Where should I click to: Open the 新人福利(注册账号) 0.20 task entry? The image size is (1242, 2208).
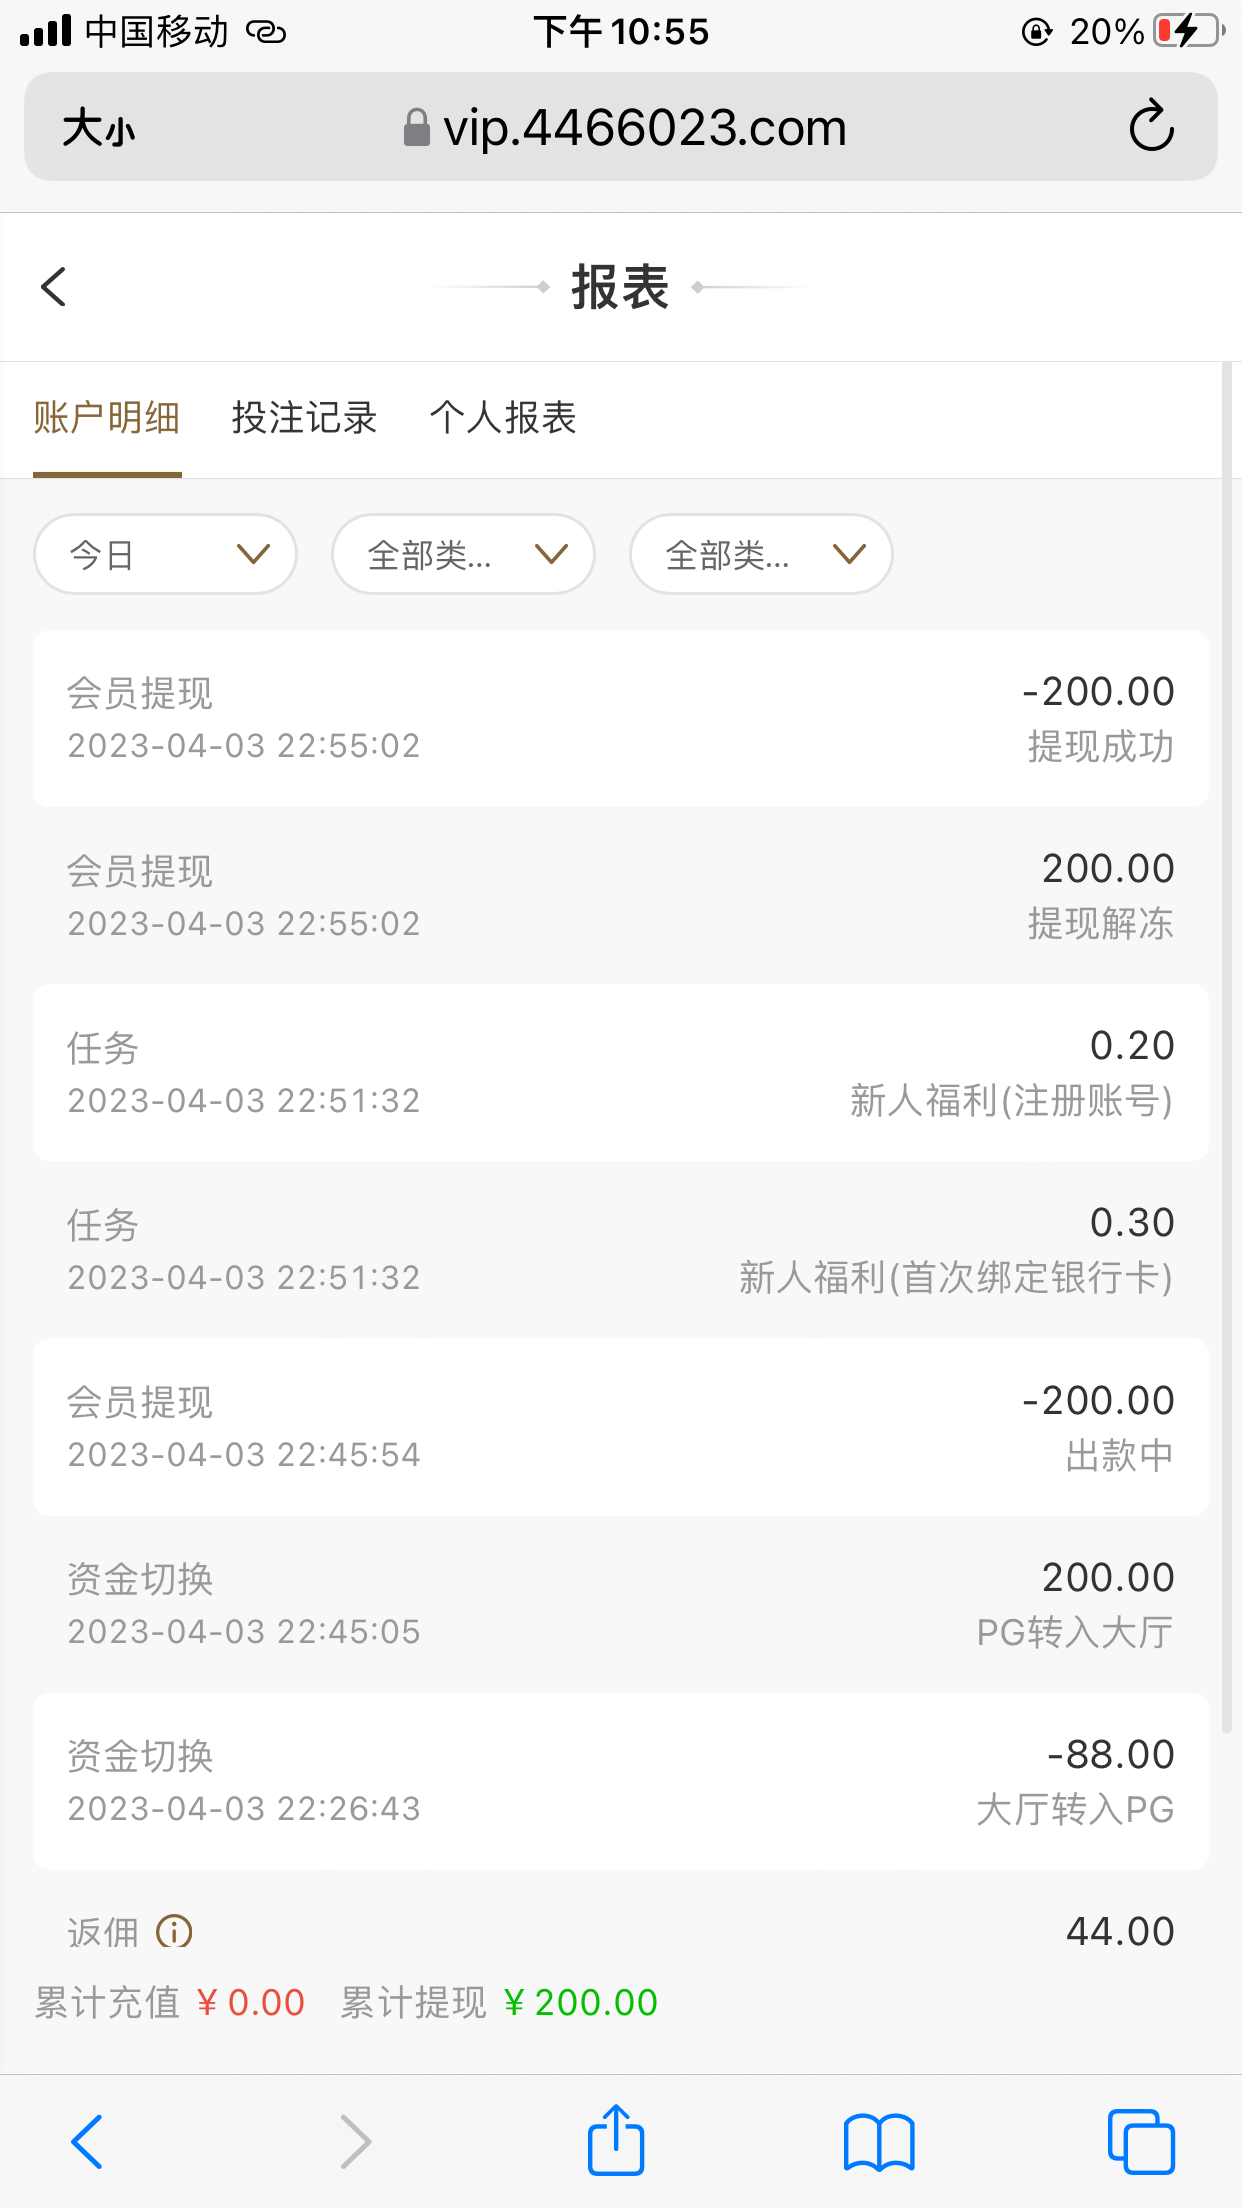pos(621,1072)
